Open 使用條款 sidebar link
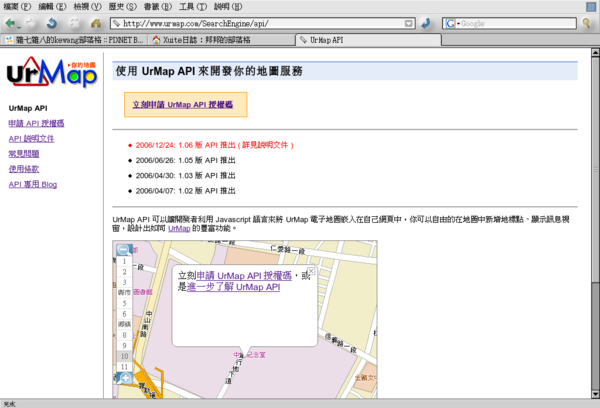The image size is (600, 408). [24, 169]
